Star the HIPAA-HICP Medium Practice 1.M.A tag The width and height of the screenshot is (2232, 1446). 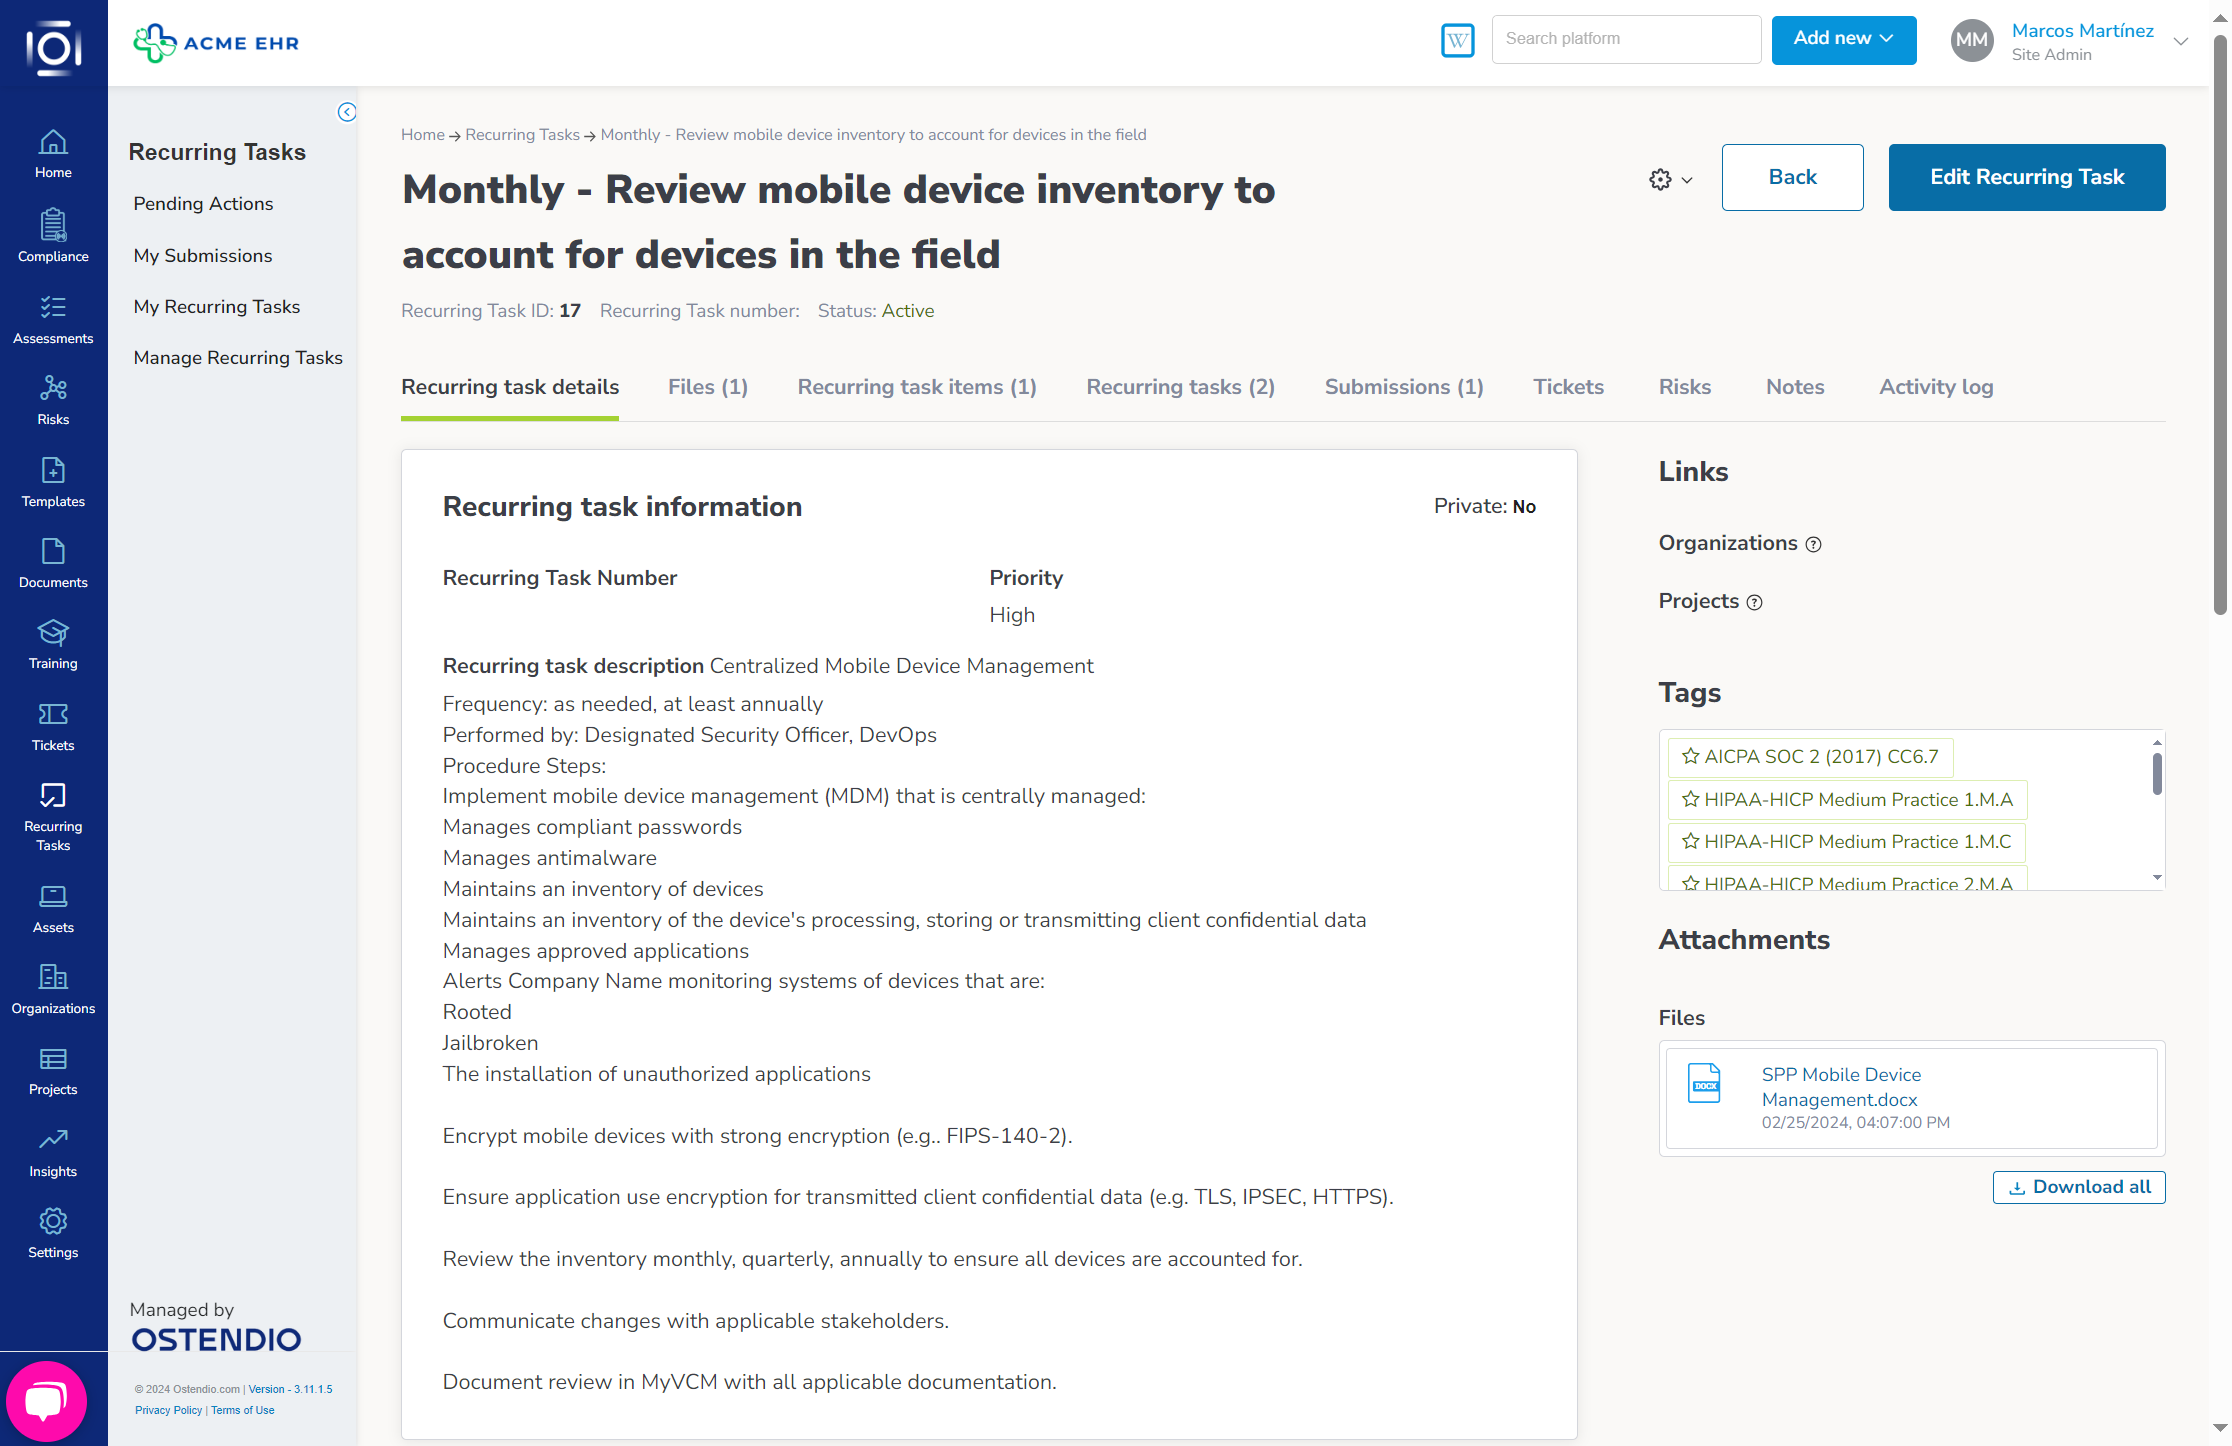pyautogui.click(x=1691, y=799)
